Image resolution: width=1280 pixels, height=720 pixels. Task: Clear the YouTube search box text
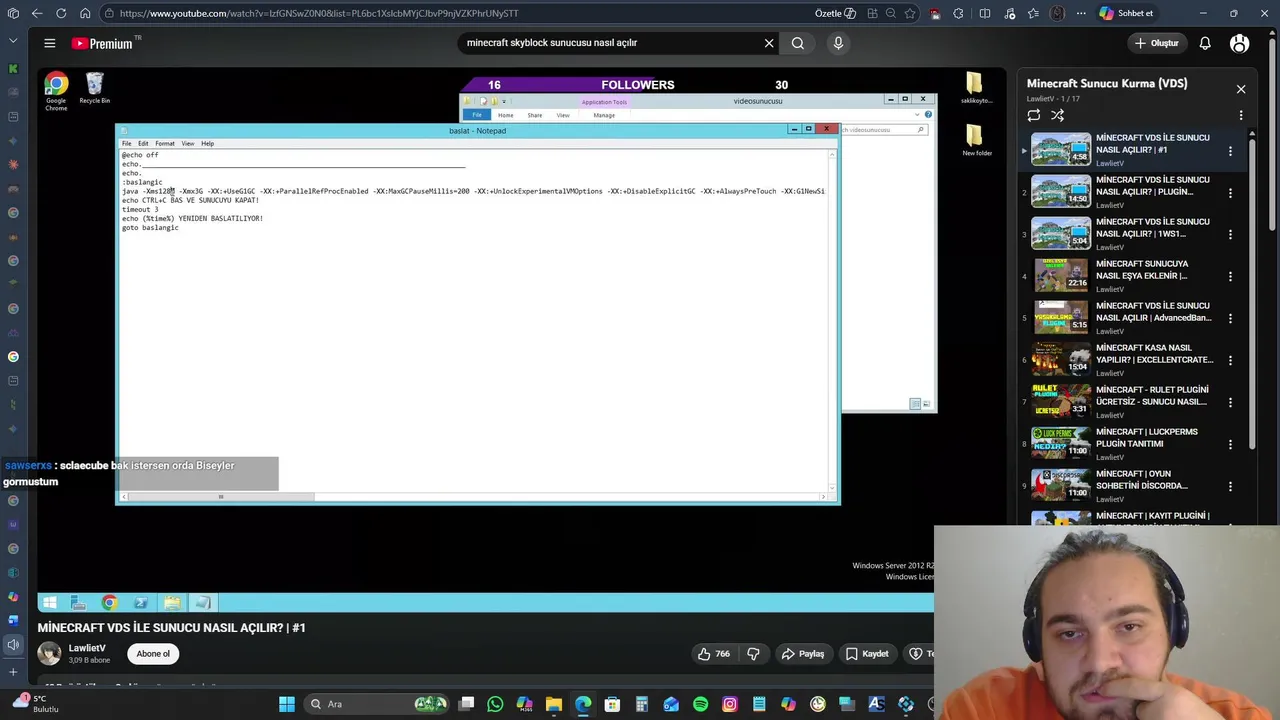(x=769, y=43)
